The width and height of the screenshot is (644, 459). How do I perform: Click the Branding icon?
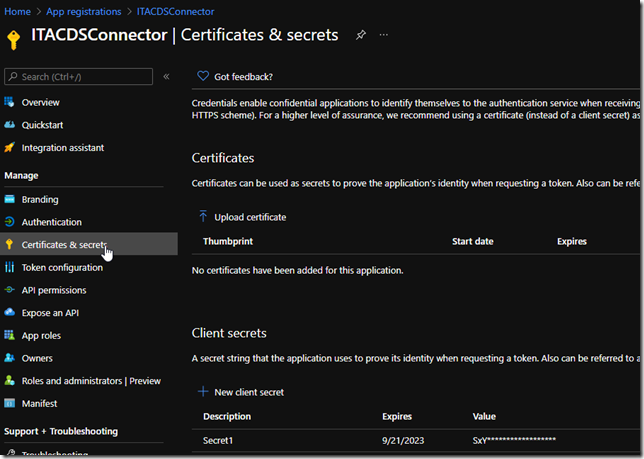9,199
